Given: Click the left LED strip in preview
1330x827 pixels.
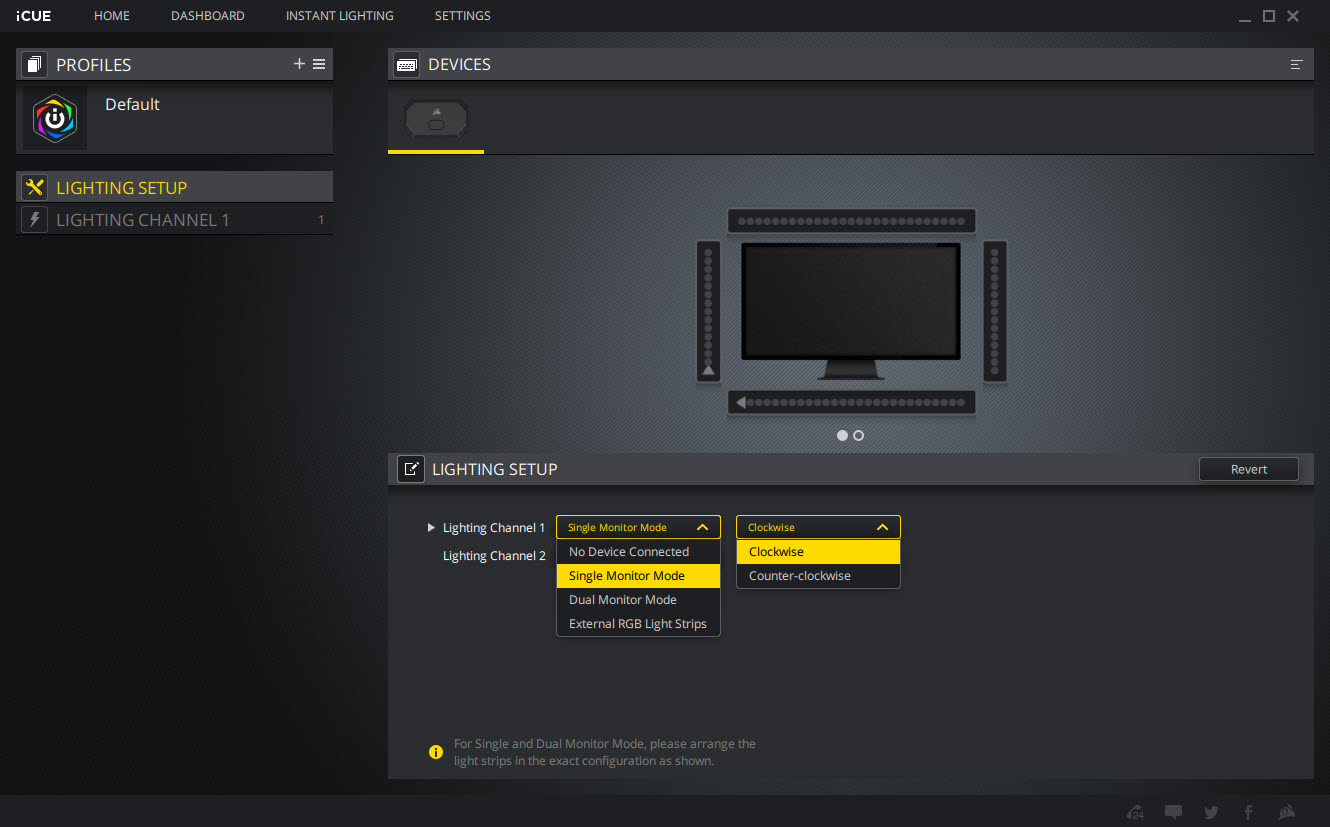Looking at the screenshot, I should click(709, 311).
